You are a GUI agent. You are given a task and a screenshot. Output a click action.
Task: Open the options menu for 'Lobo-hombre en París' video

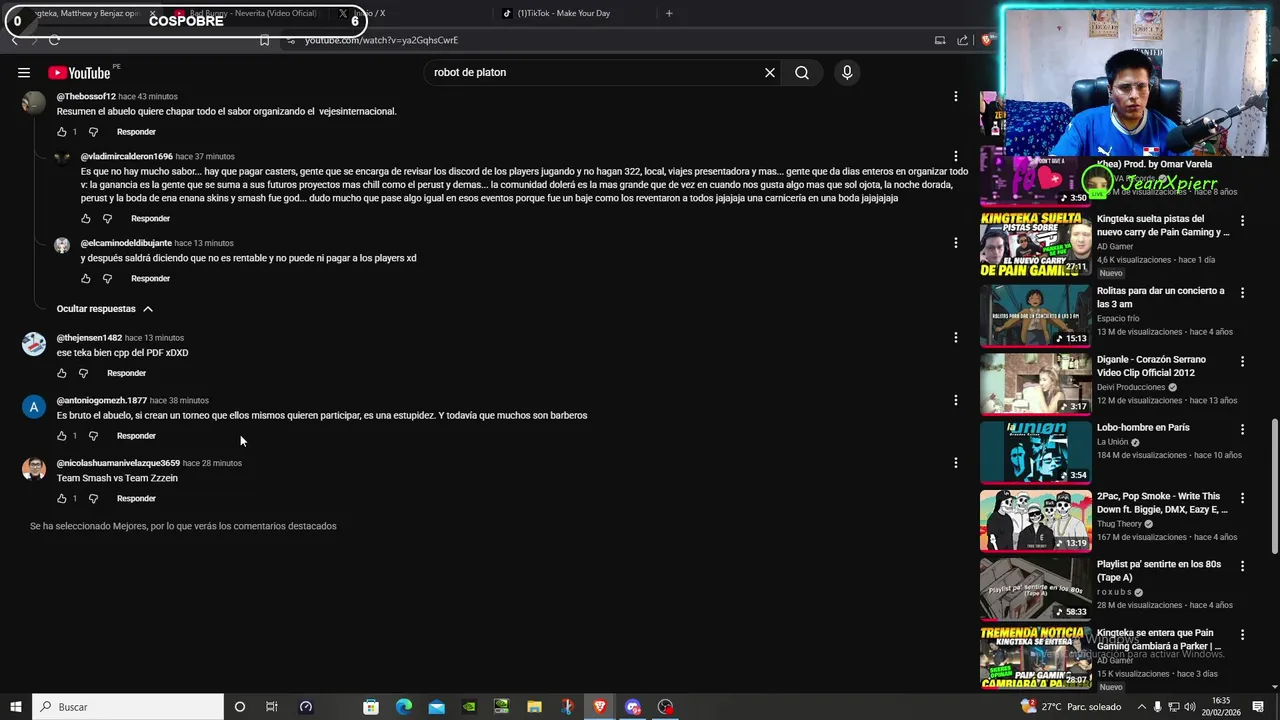1242,430
